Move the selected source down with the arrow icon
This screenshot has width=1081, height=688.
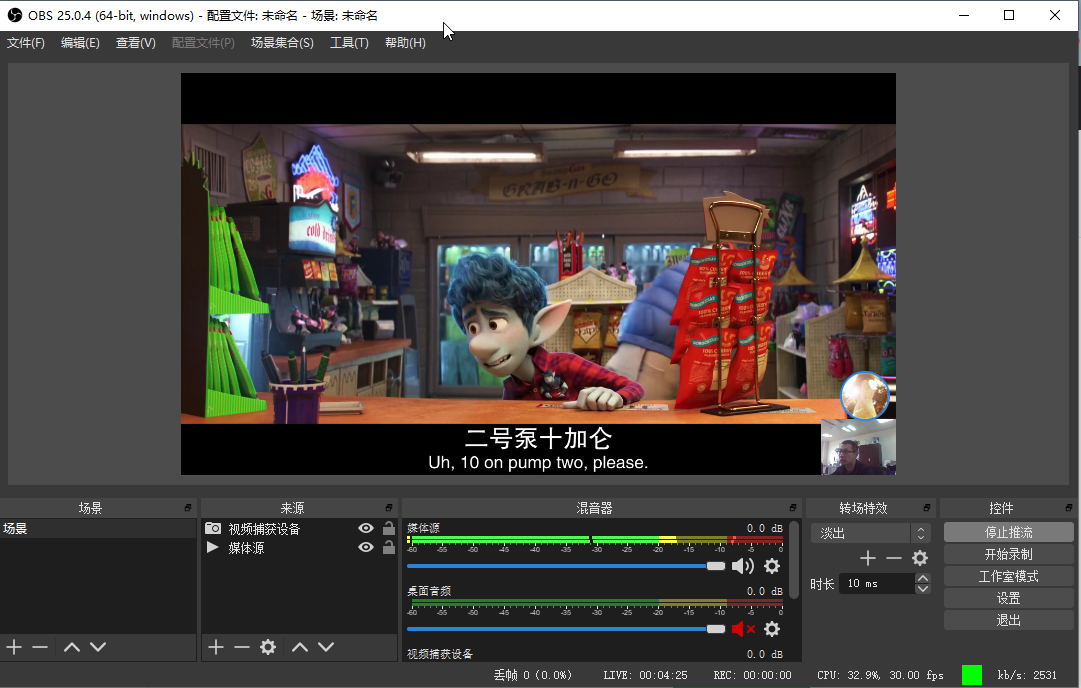pyautogui.click(x=327, y=647)
